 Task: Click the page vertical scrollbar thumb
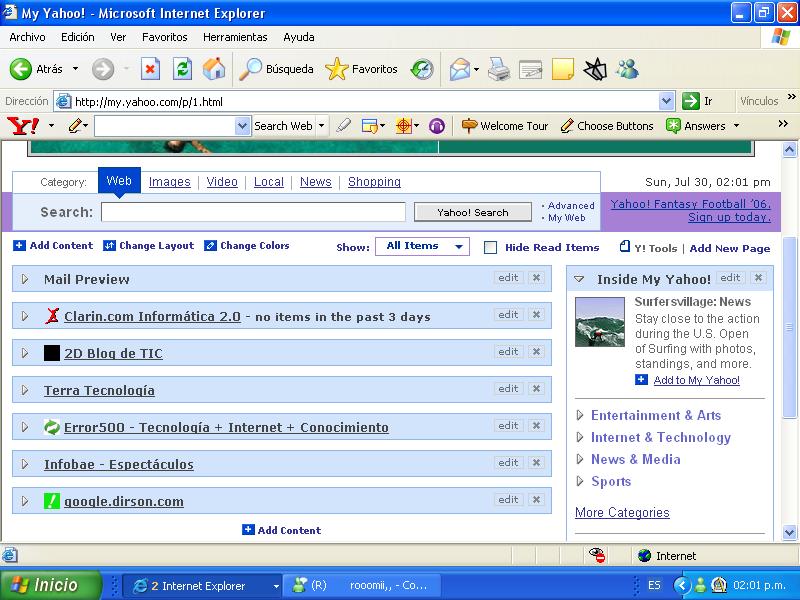pyautogui.click(x=789, y=327)
